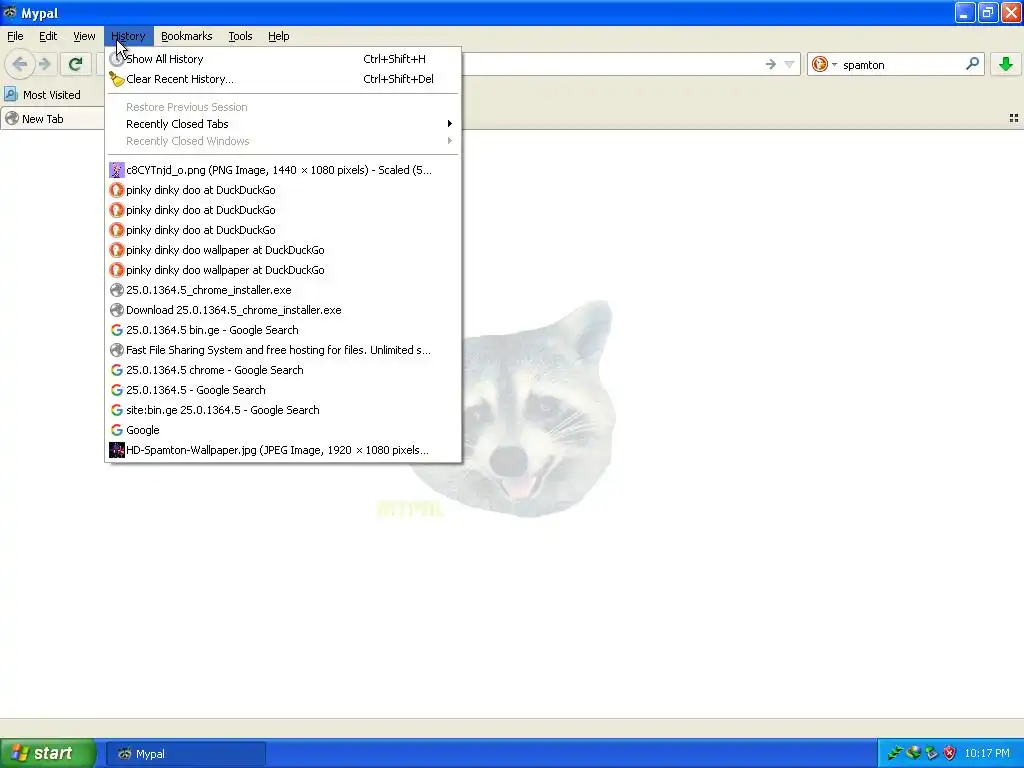
Task: Click the Mypal taskbar button
Action: point(186,754)
